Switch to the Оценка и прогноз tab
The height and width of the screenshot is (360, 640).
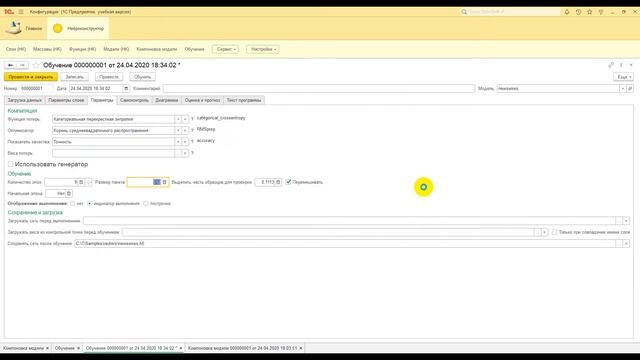pos(202,100)
